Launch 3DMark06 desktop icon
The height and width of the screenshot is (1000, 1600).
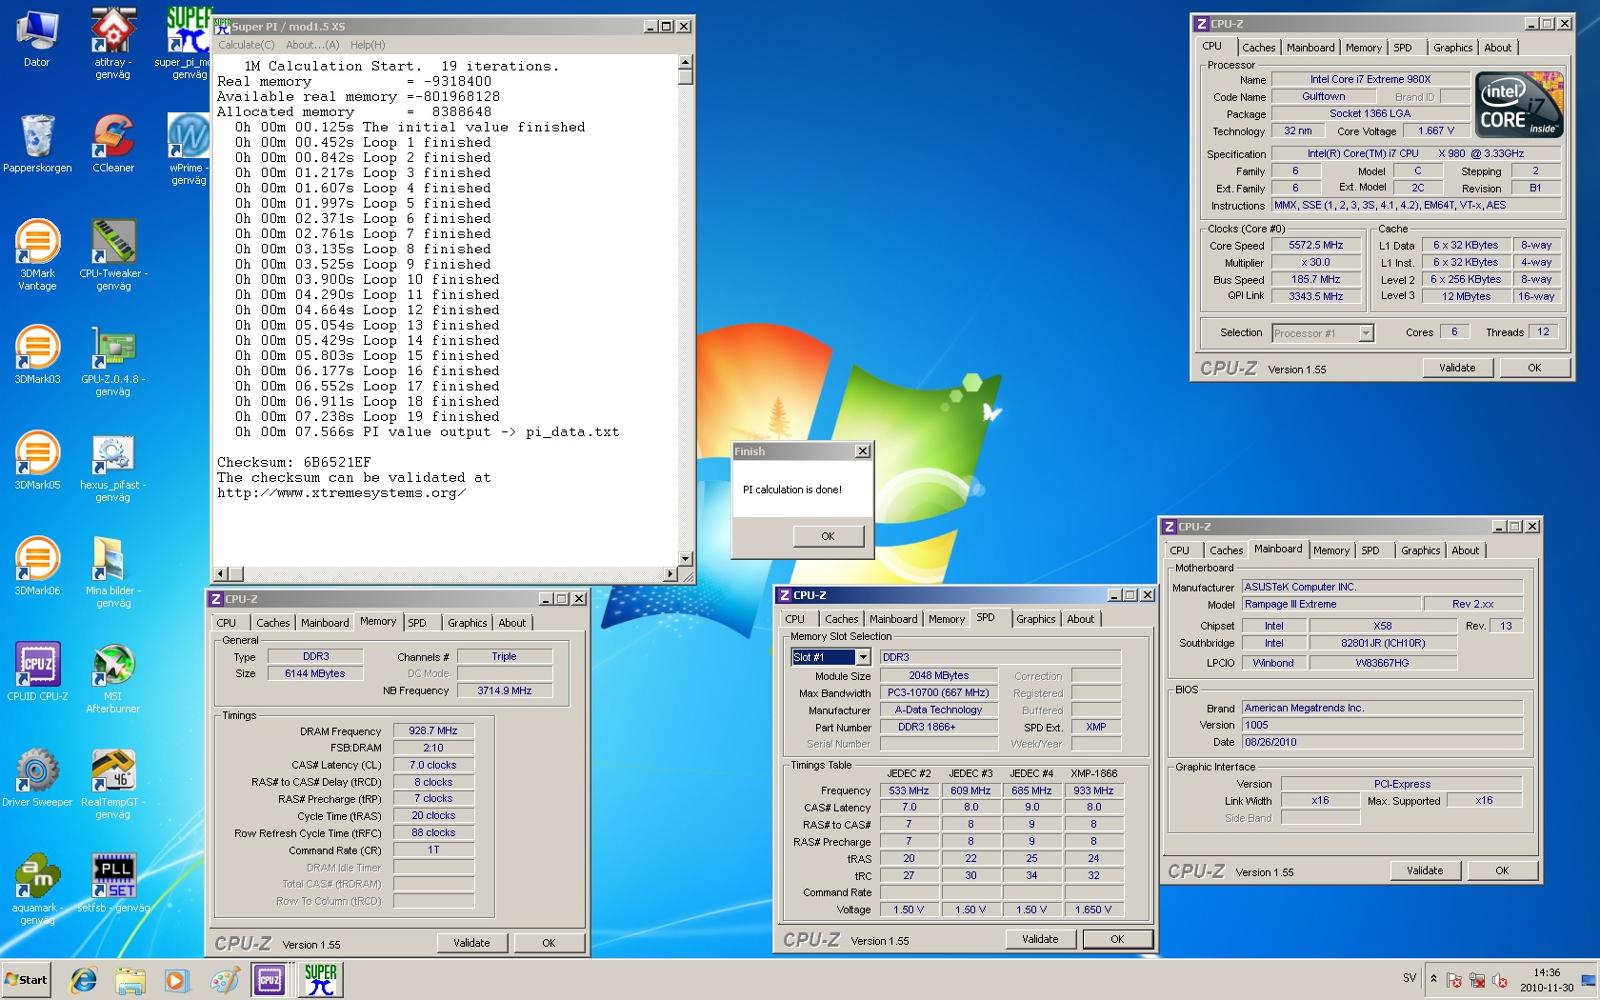37,567
